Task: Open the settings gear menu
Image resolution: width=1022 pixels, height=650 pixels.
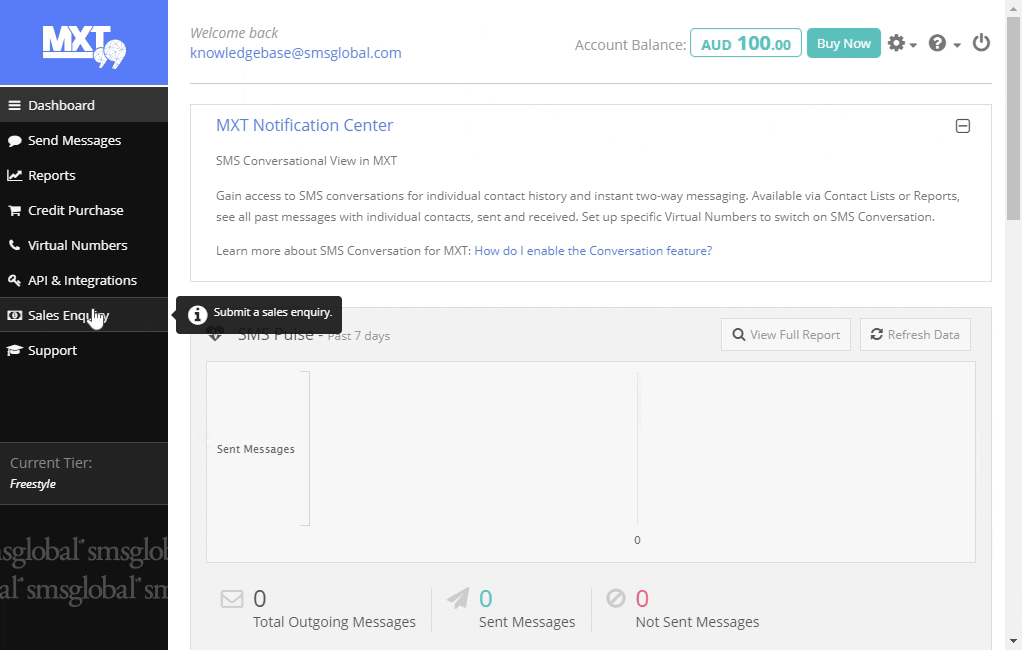Action: pyautogui.click(x=901, y=43)
